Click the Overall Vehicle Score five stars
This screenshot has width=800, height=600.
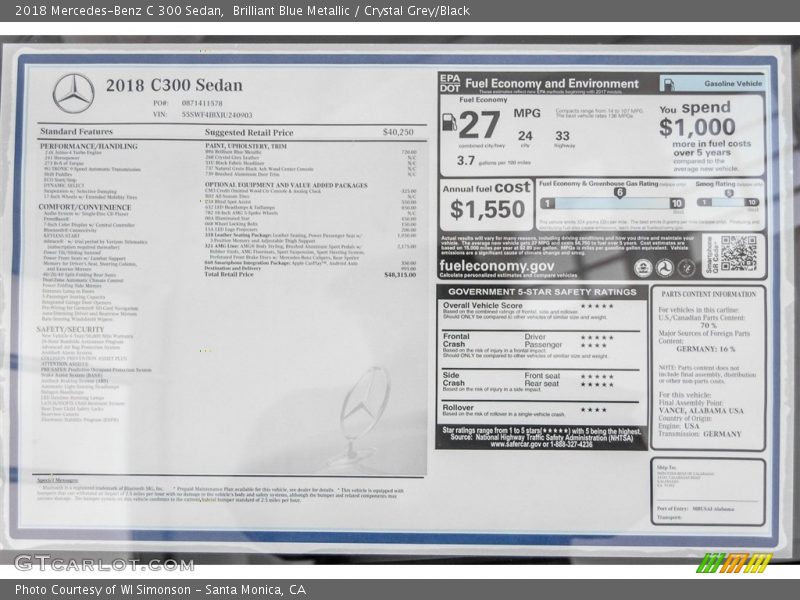point(597,306)
